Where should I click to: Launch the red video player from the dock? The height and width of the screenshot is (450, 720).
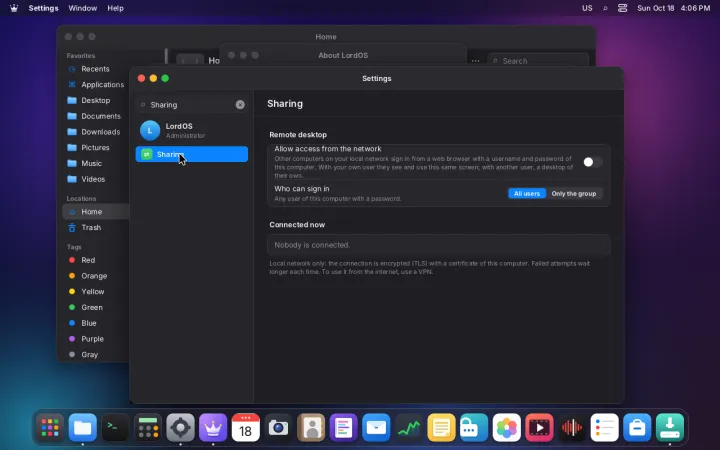pyautogui.click(x=539, y=428)
